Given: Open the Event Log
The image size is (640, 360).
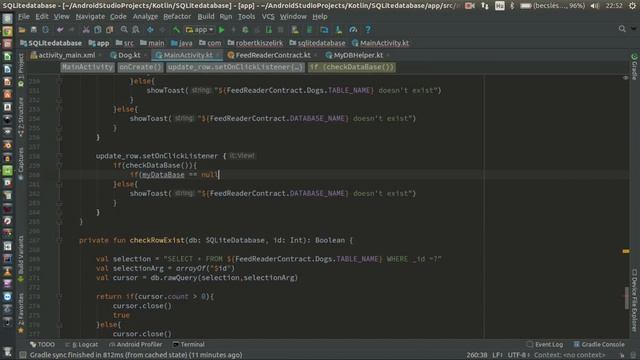Looking at the screenshot, I should pos(545,344).
